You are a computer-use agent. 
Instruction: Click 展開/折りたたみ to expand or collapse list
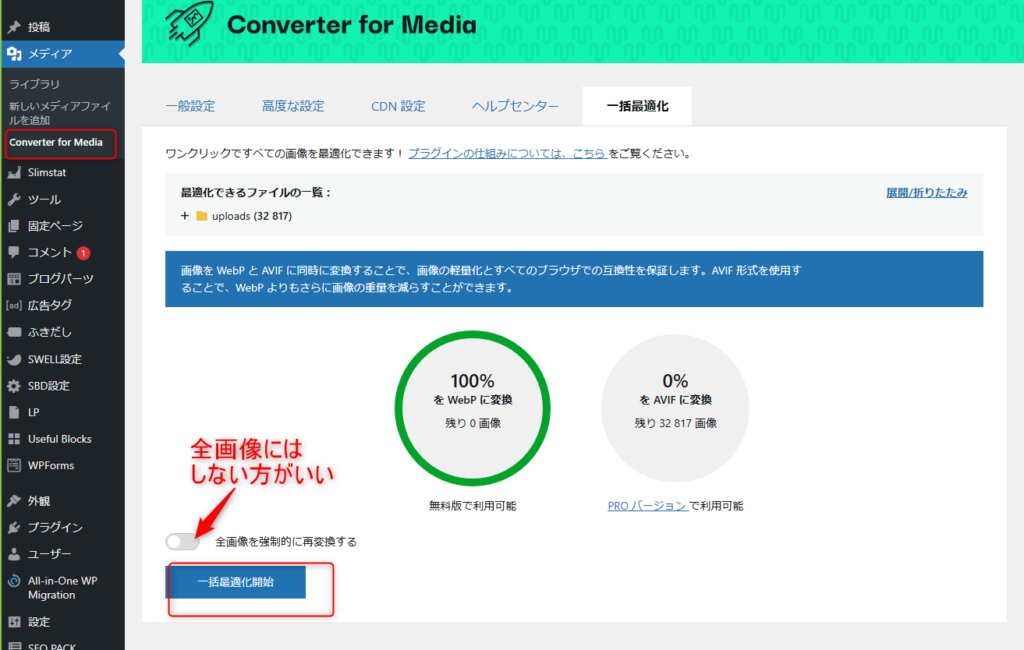click(x=926, y=193)
